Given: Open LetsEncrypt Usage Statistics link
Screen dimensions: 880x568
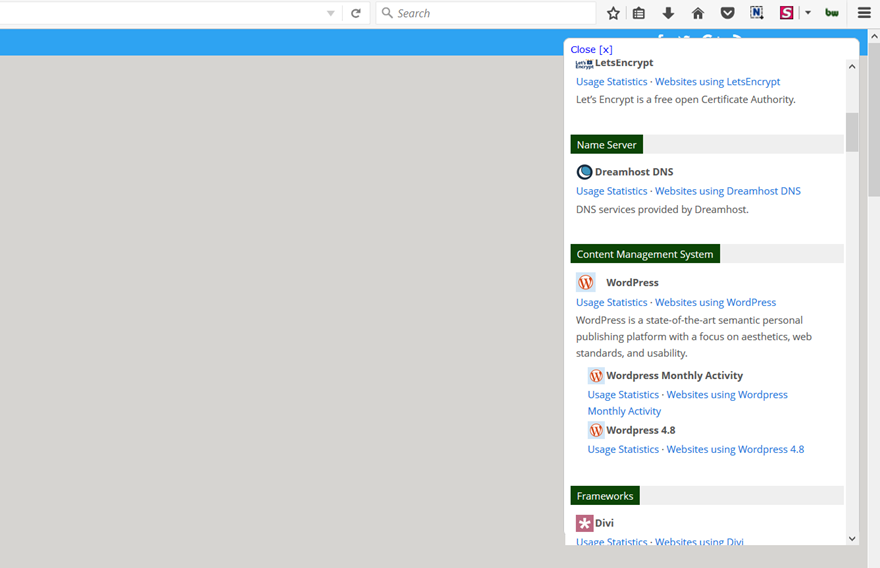Looking at the screenshot, I should pyautogui.click(x=611, y=81).
